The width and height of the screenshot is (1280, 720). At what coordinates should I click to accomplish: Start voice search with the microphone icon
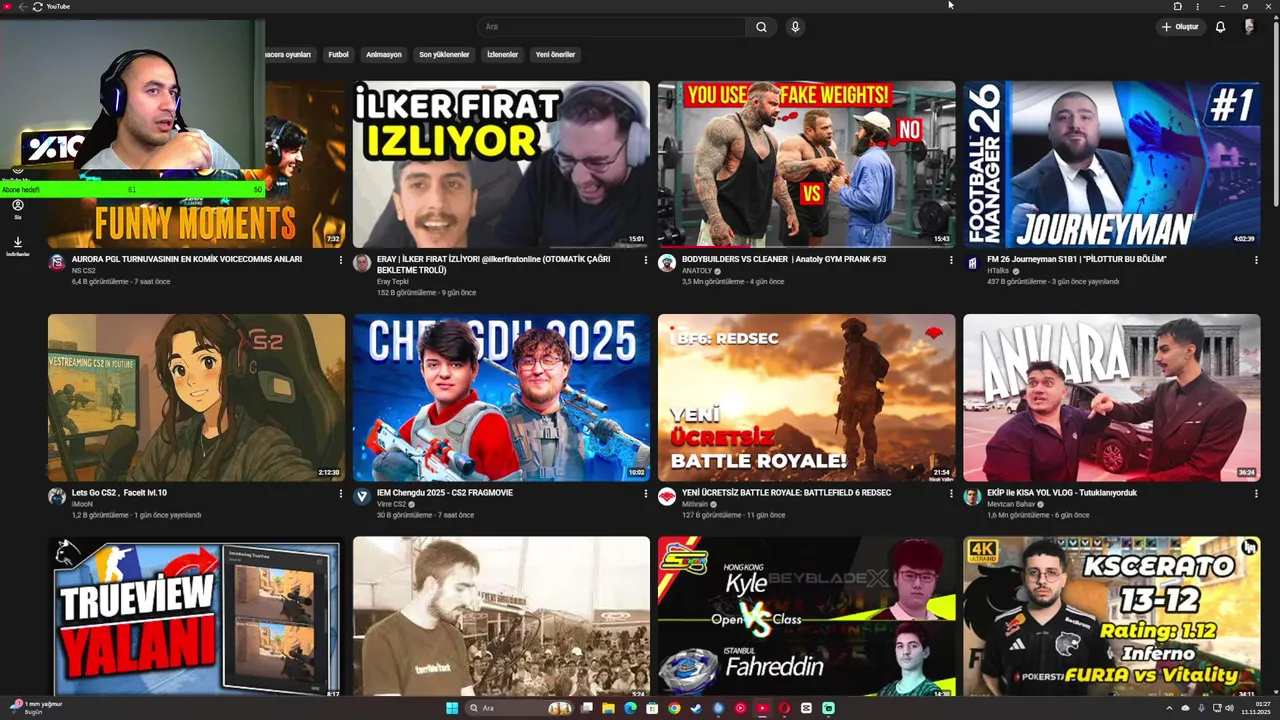coord(795,27)
